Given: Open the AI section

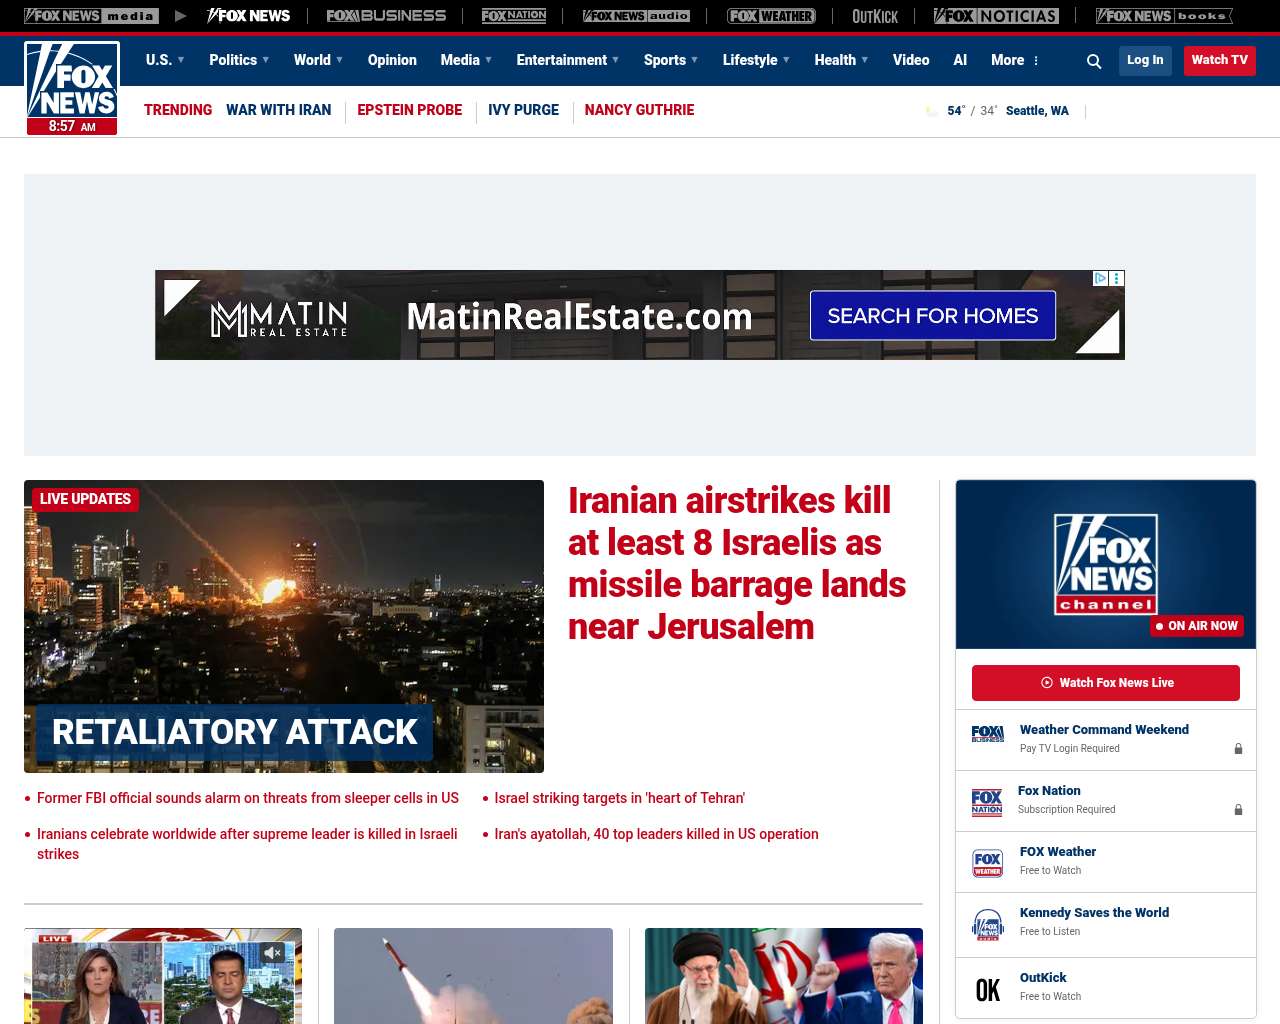Looking at the screenshot, I should coord(960,60).
